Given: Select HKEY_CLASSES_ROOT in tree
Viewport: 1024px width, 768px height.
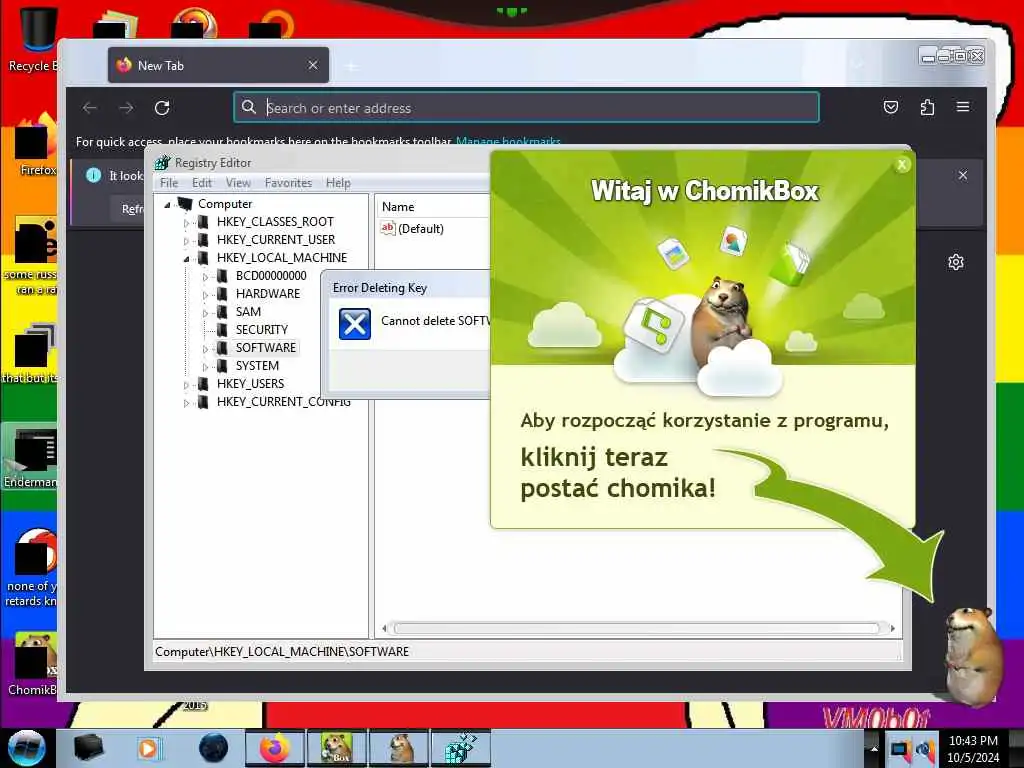Looking at the screenshot, I should (275, 222).
